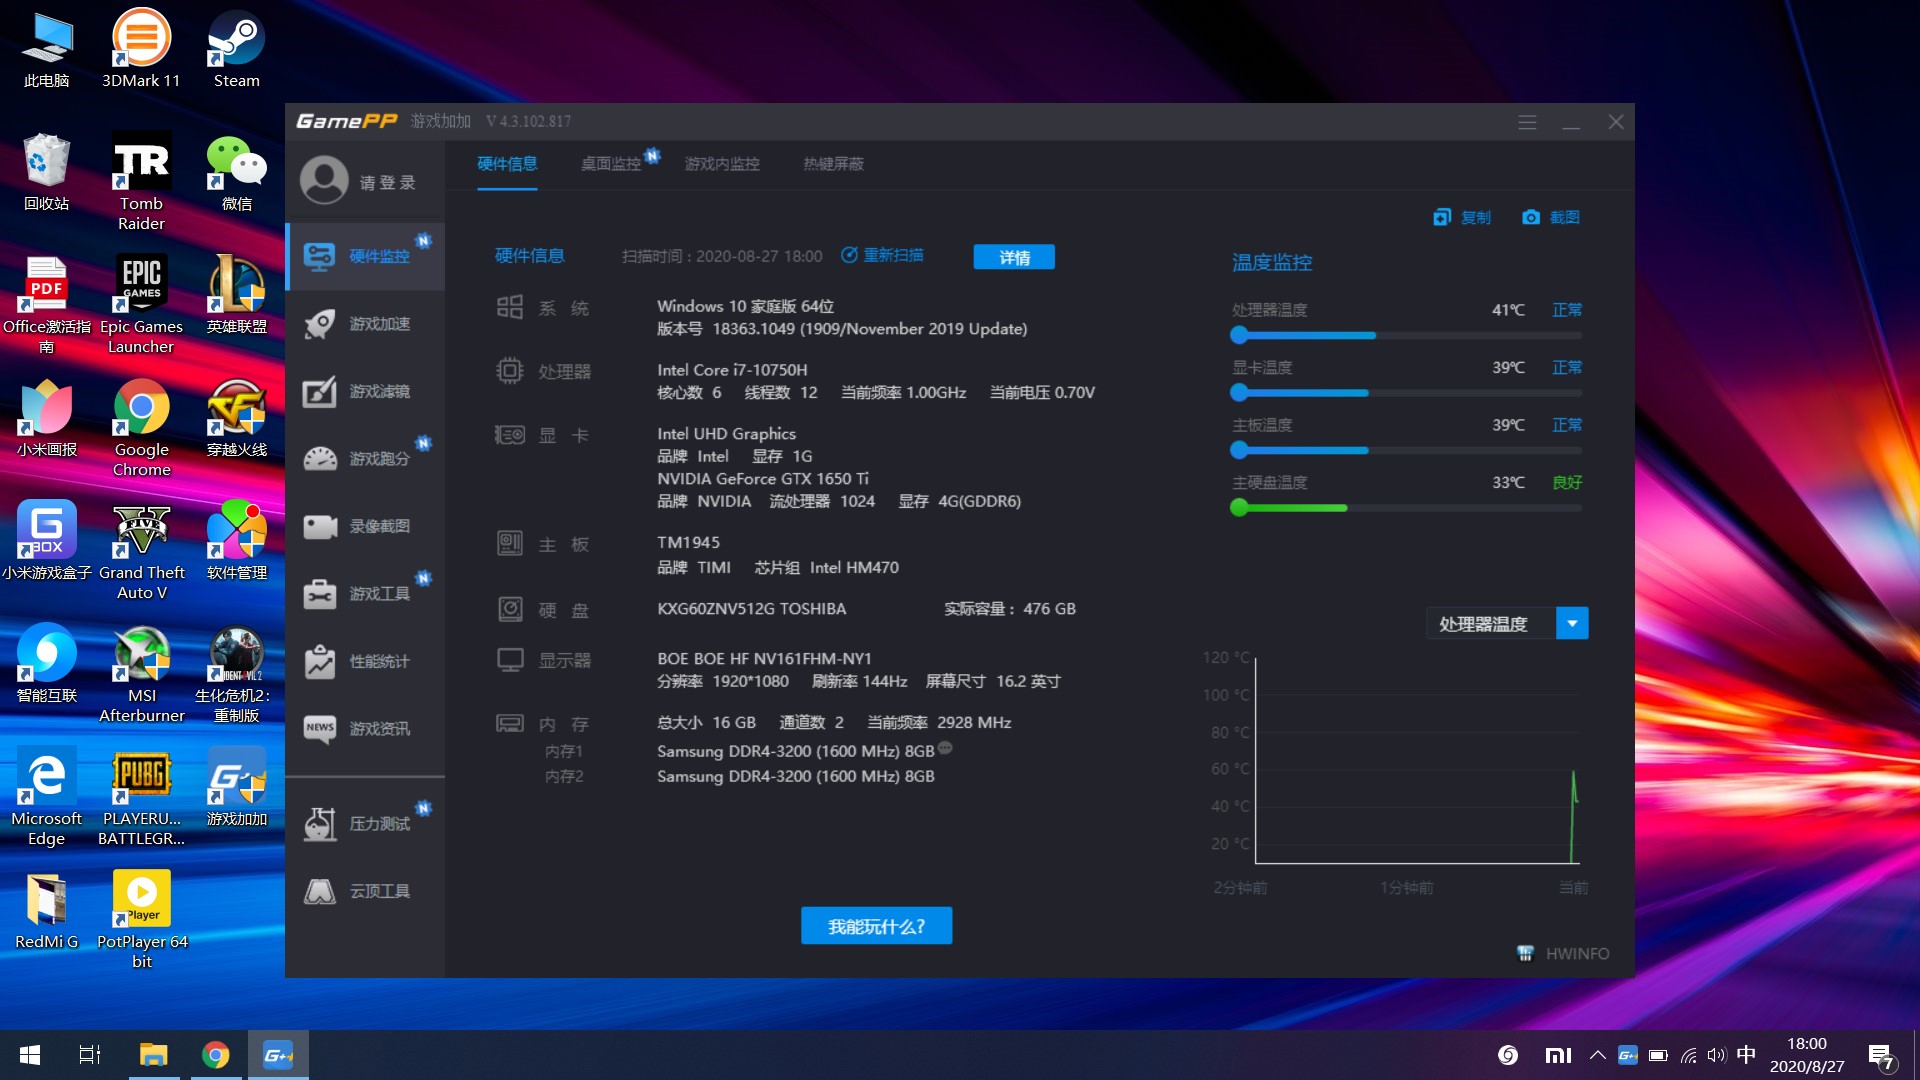View the 性能统计 performance statistics

coord(380,660)
